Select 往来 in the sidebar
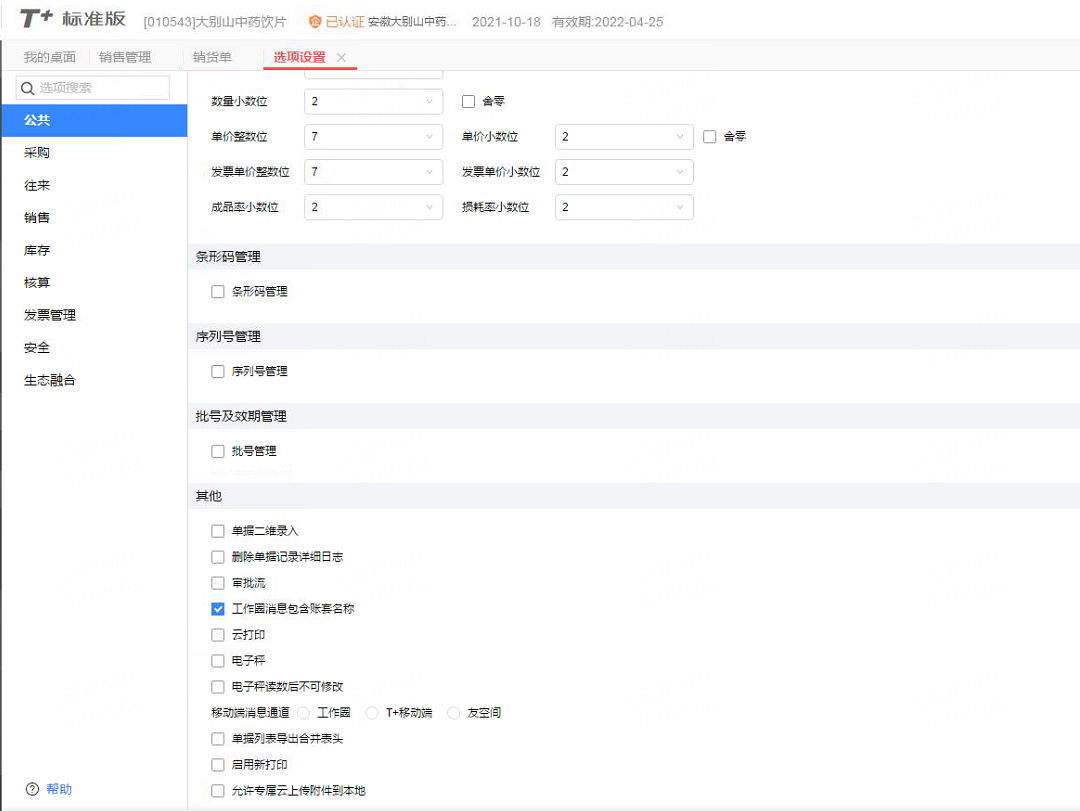This screenshot has width=1080, height=811. 94,185
